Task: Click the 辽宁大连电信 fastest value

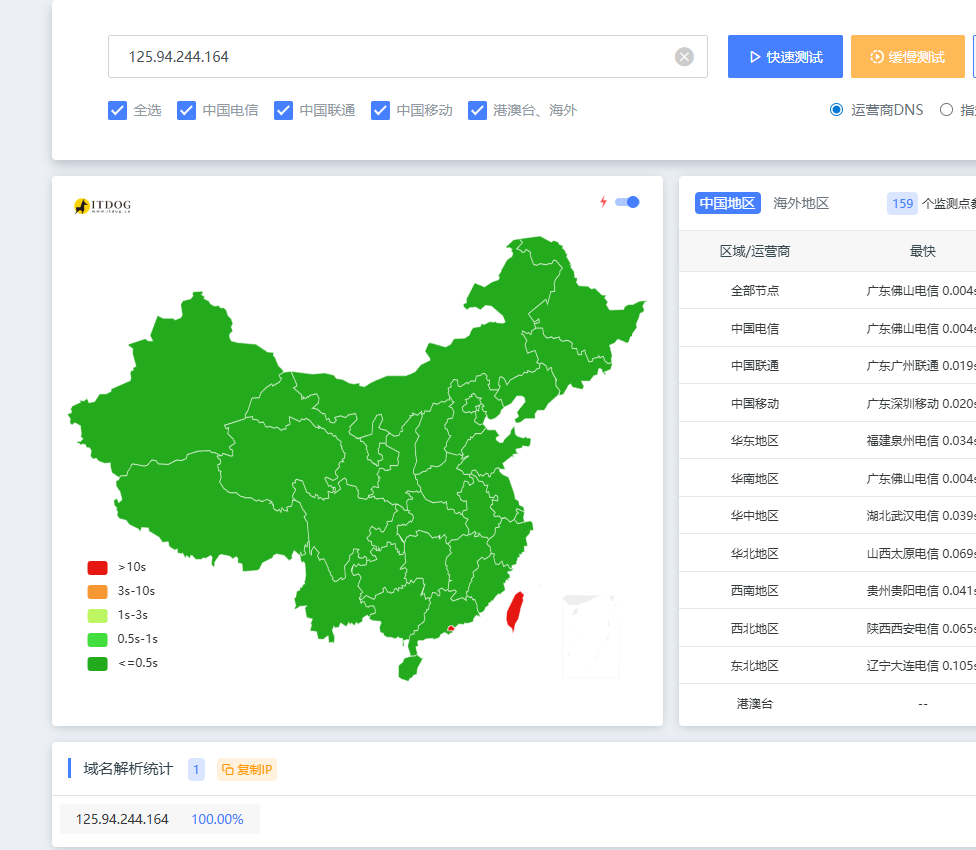Action: pyautogui.click(x=921, y=665)
